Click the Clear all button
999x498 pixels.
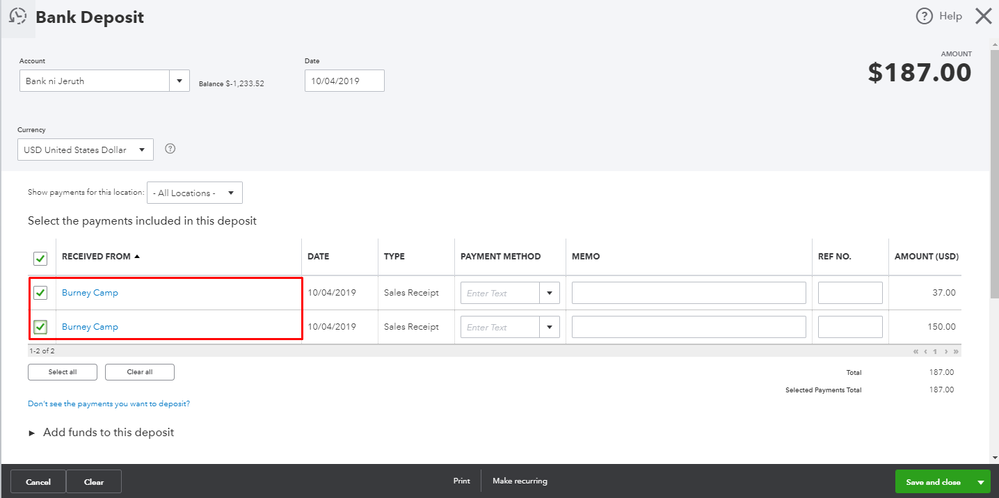click(x=140, y=372)
